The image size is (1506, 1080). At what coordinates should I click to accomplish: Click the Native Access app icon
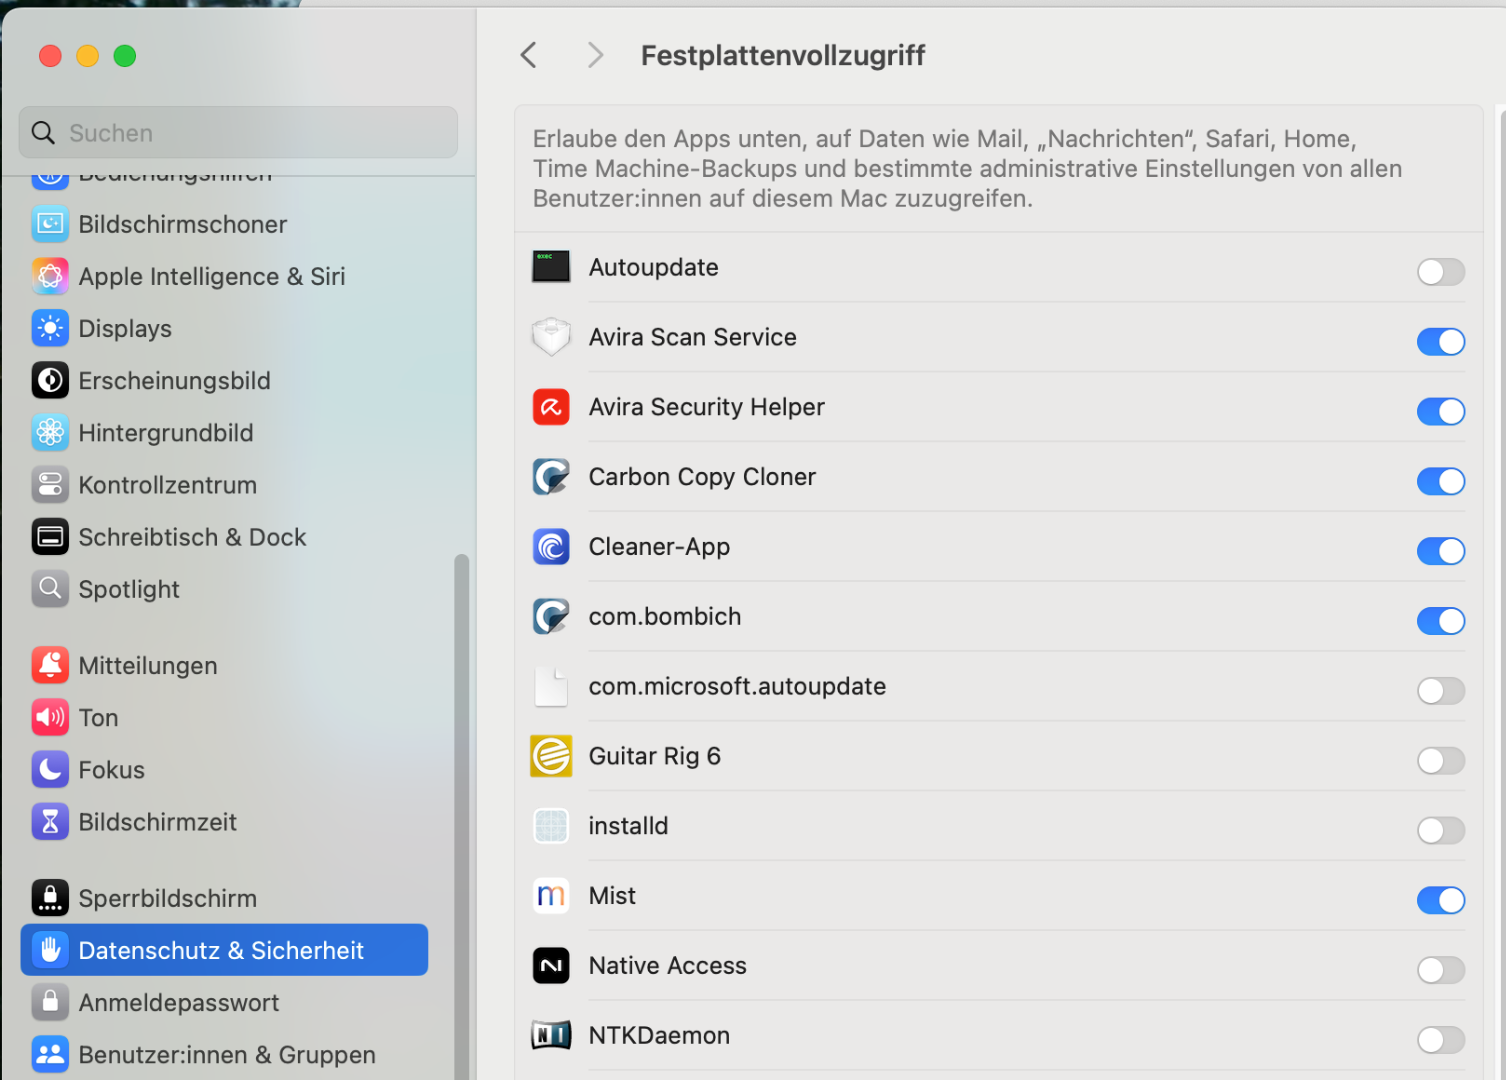(x=551, y=966)
